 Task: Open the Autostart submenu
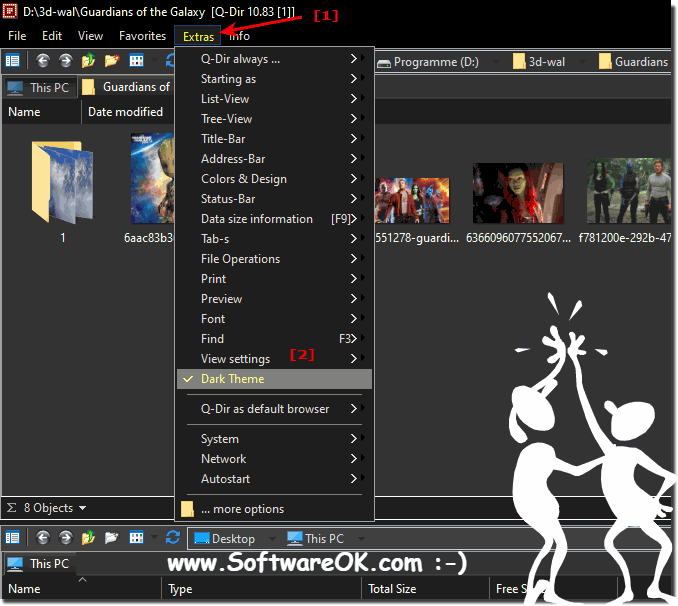(x=275, y=479)
